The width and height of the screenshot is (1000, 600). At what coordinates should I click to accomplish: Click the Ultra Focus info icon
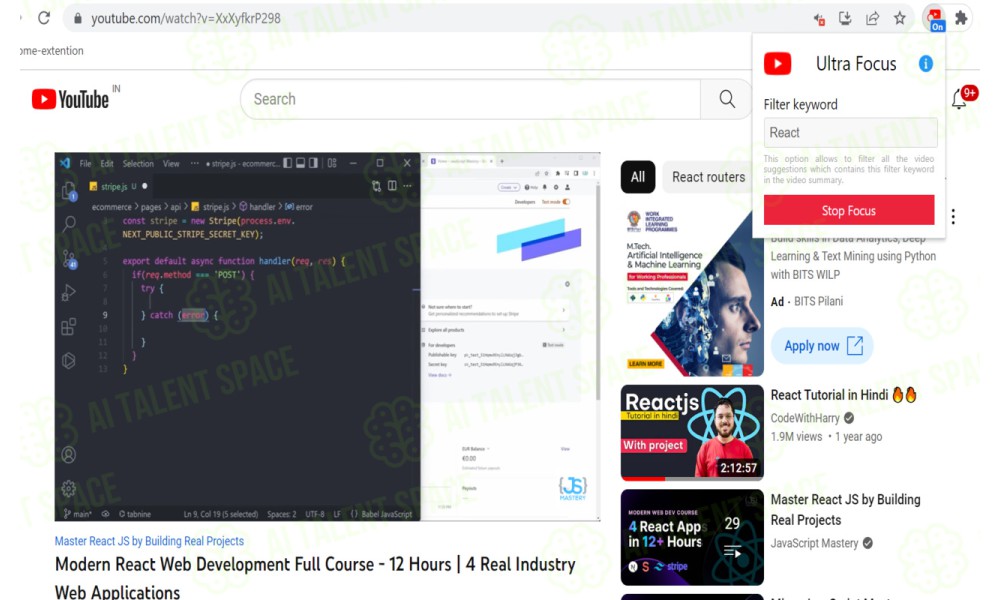[925, 64]
